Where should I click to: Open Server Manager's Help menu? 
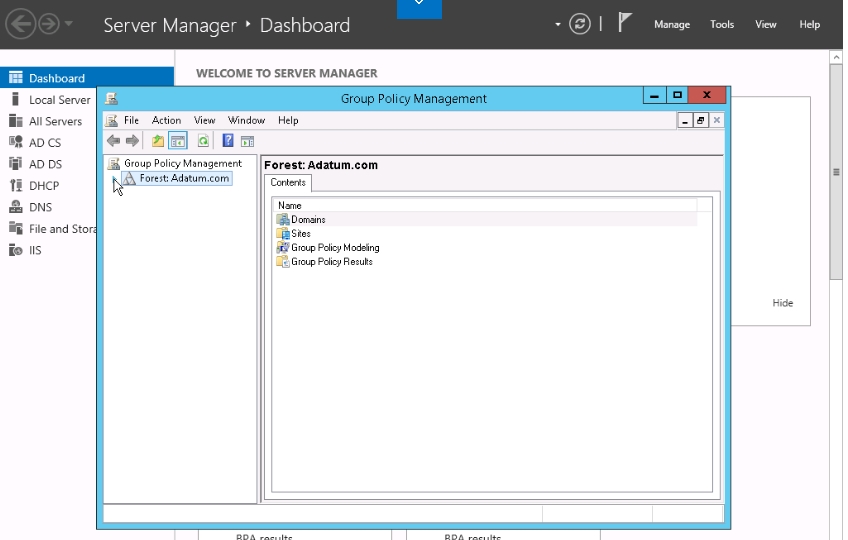[810, 24]
